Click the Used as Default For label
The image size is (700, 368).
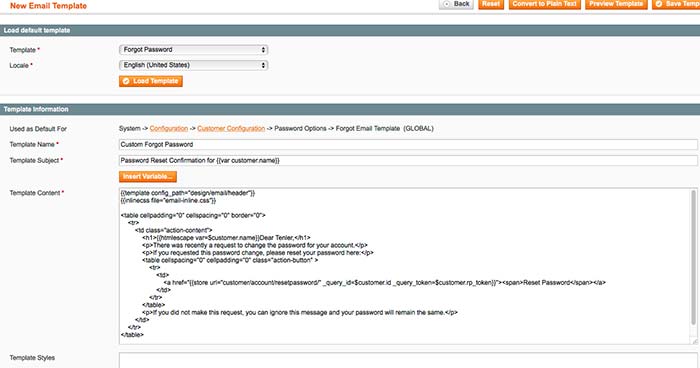[x=38, y=129]
